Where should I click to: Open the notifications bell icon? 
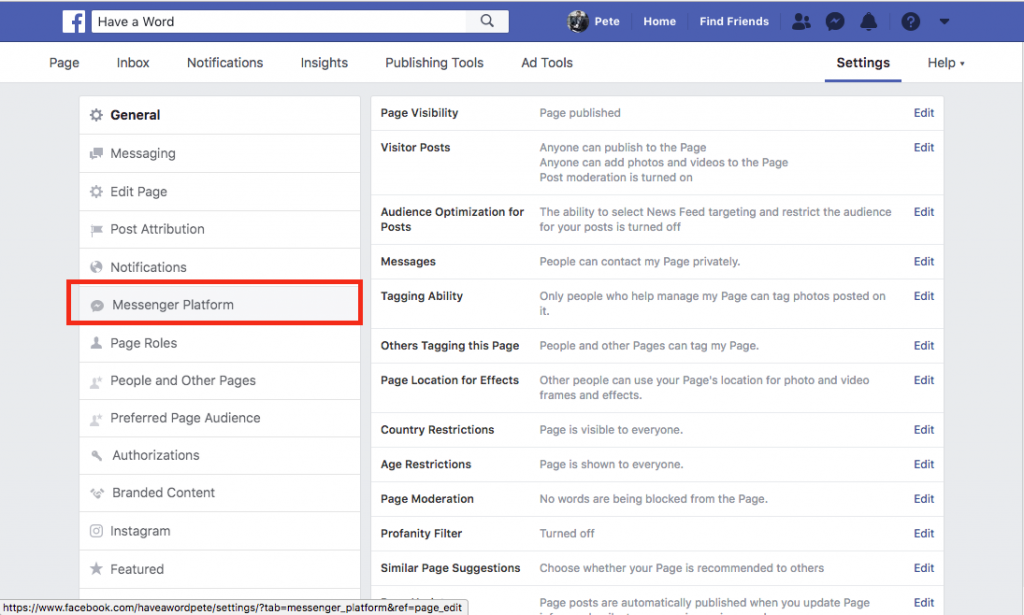(869, 22)
